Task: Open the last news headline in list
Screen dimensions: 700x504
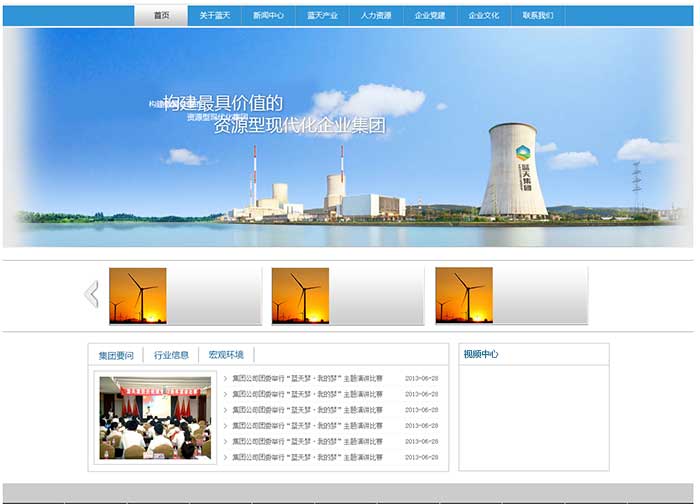Action: tap(308, 457)
